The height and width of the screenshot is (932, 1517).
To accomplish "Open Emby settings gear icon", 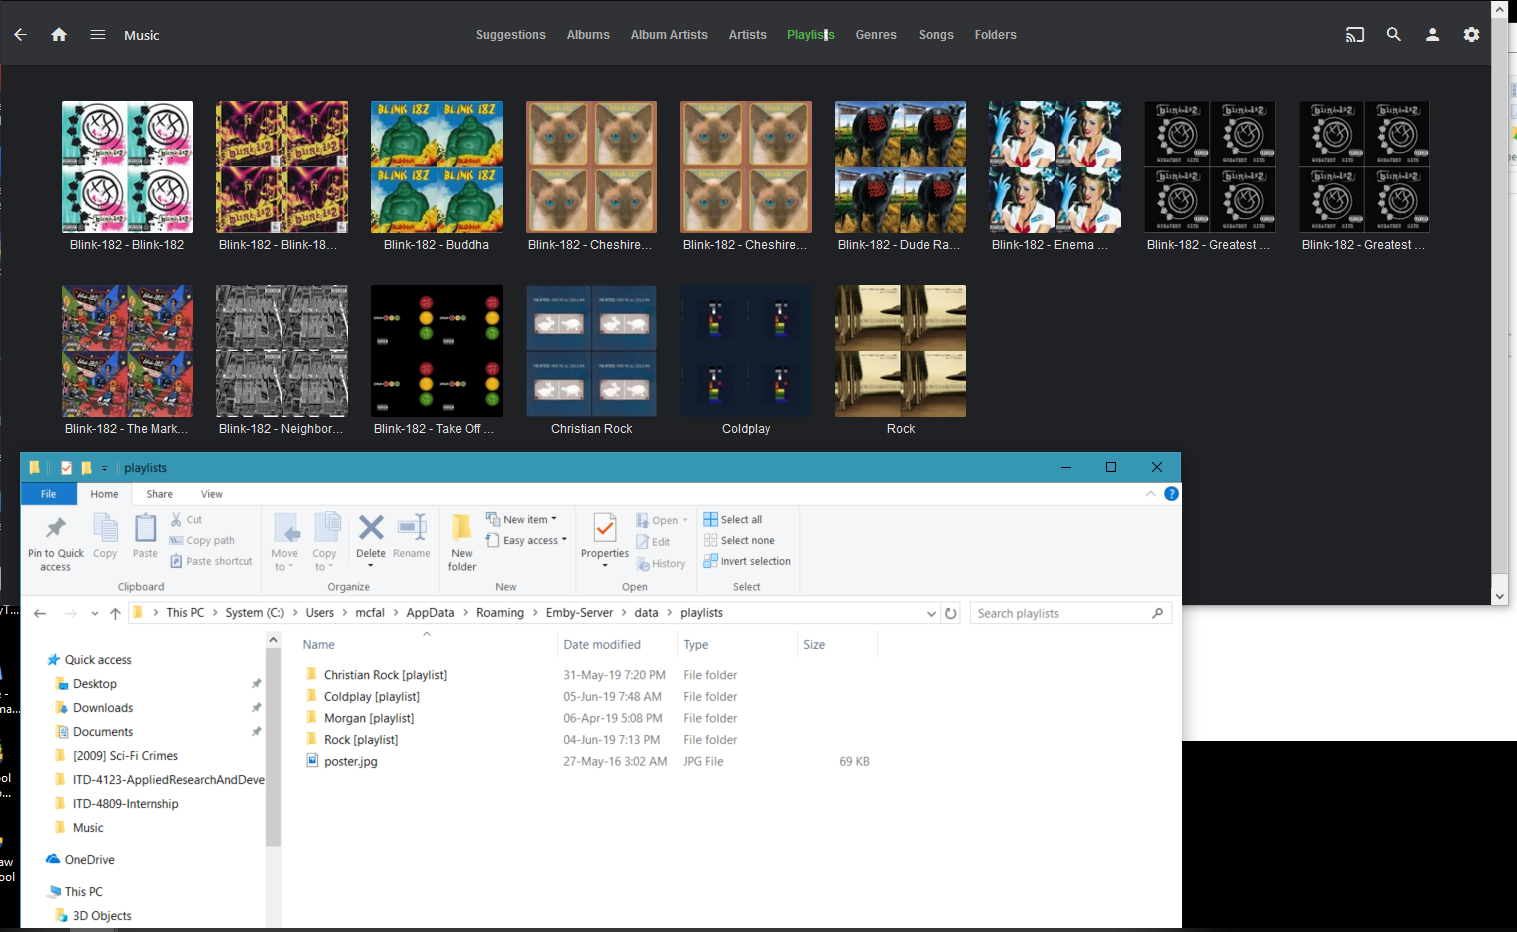I will (1471, 35).
